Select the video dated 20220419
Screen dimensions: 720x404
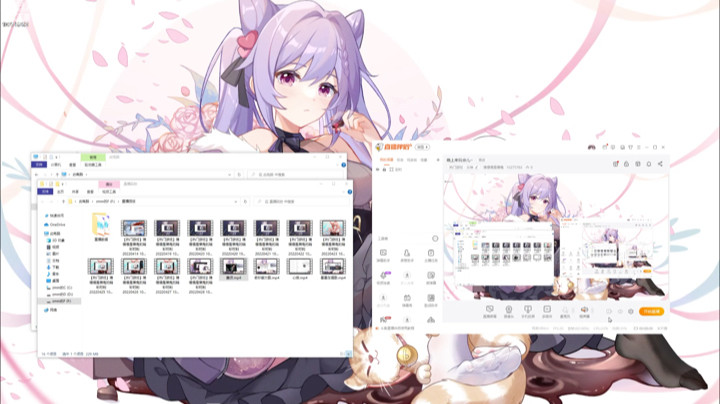pos(167,238)
